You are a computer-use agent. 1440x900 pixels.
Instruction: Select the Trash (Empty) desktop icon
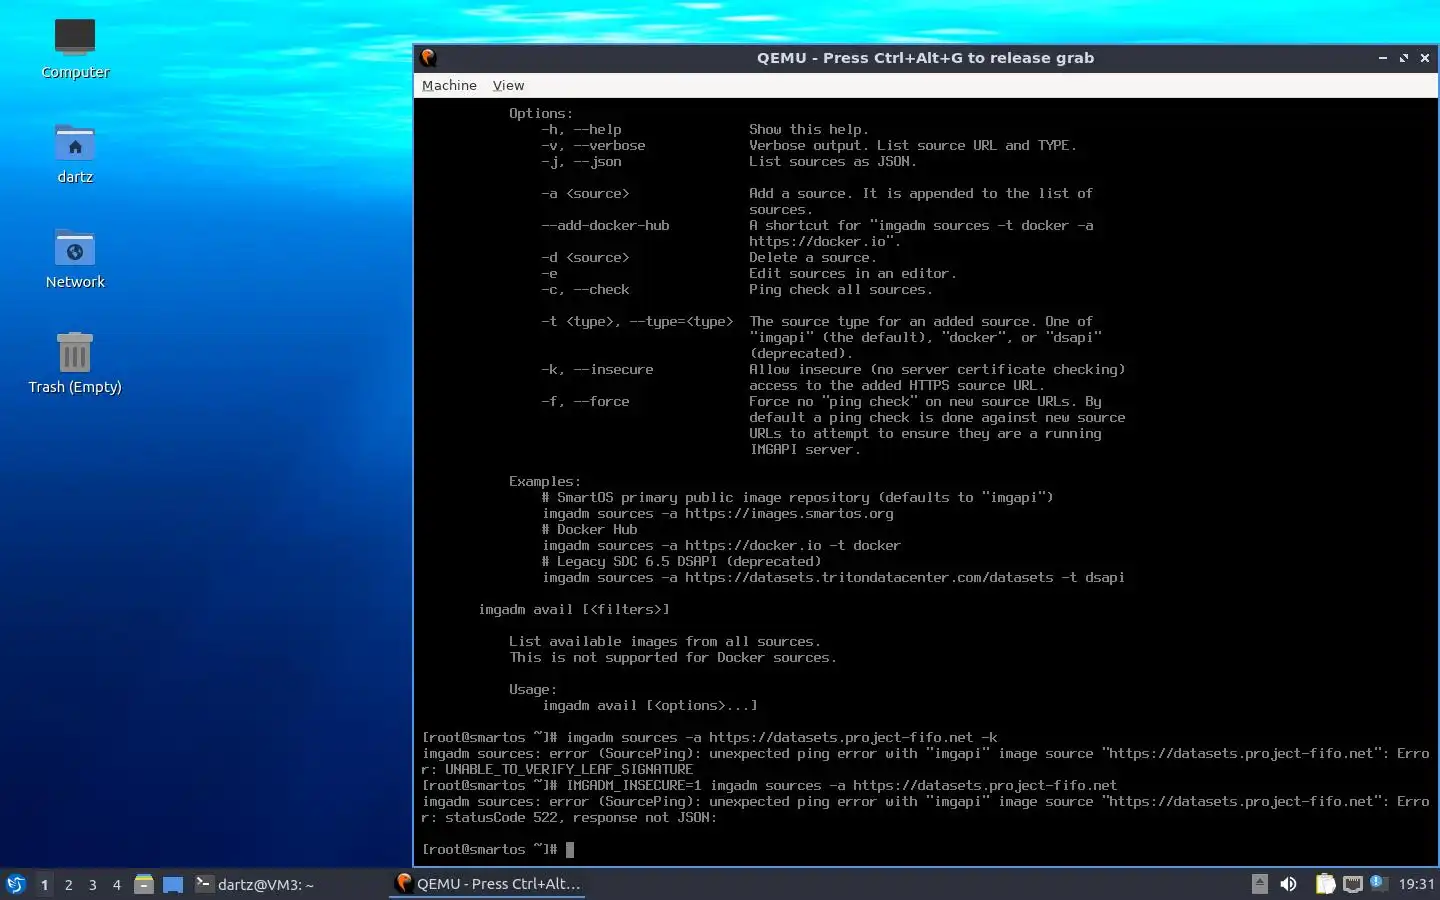tap(75, 364)
